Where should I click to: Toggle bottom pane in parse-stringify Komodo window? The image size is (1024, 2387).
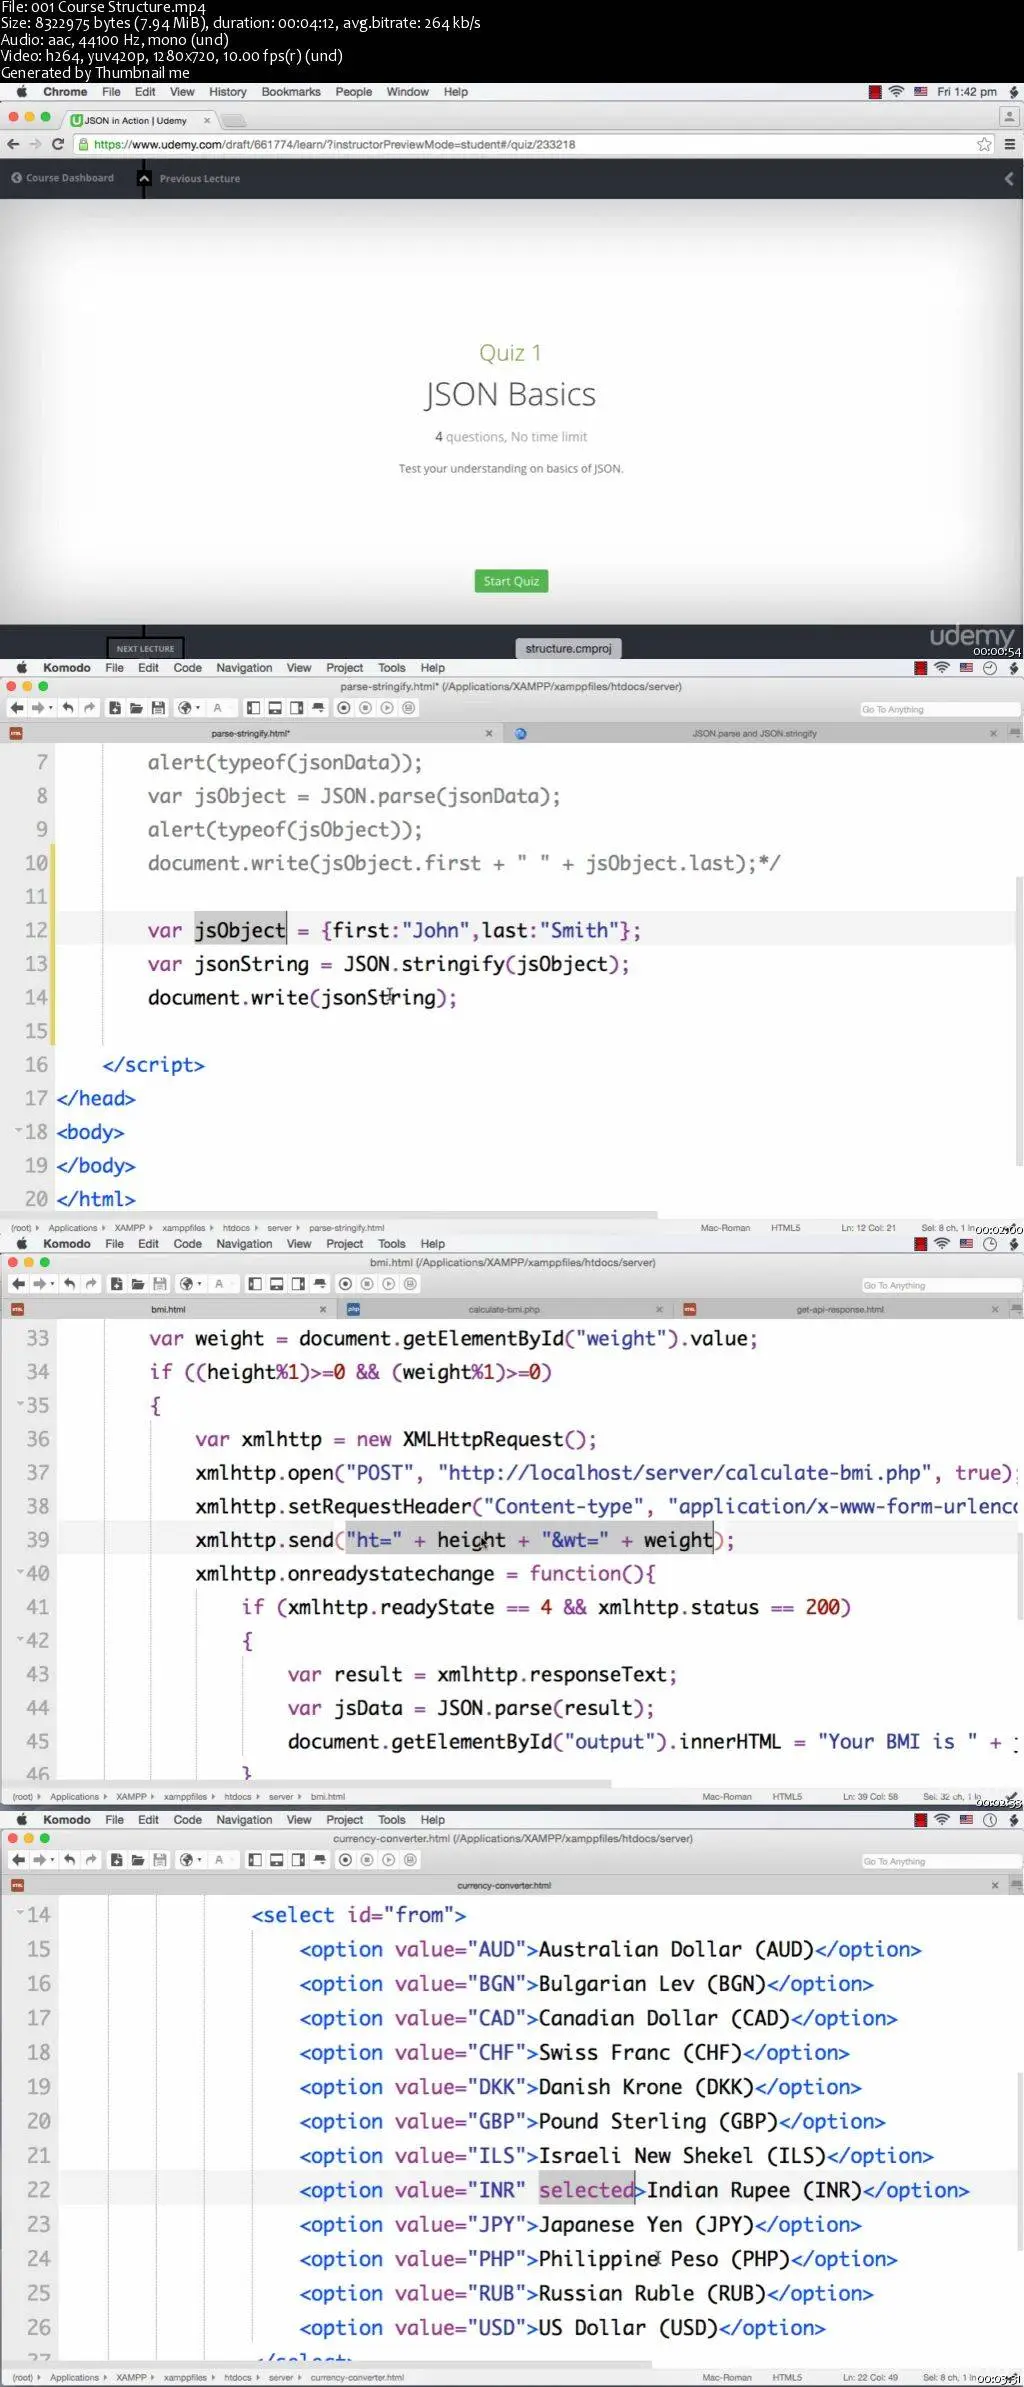tap(275, 708)
